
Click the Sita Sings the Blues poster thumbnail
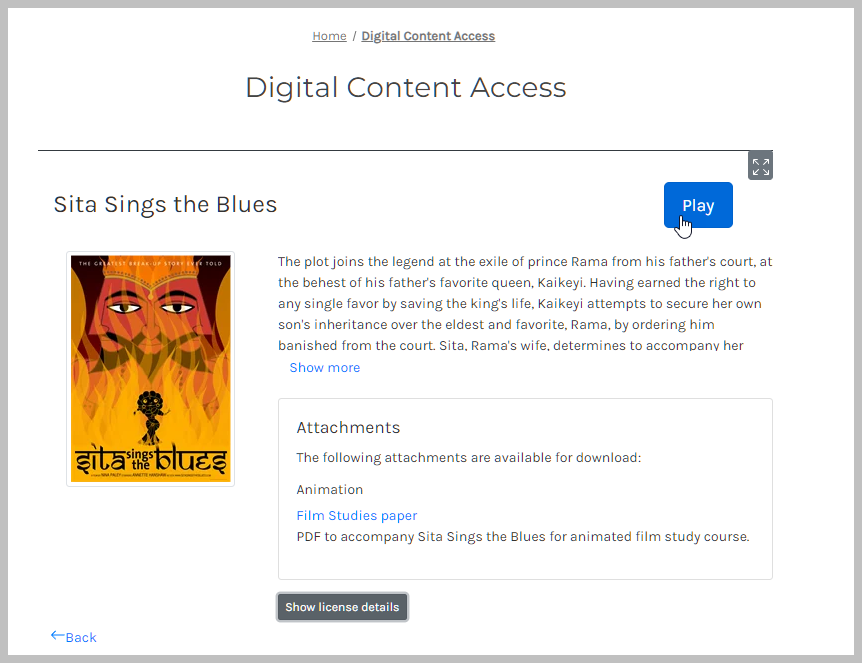pos(150,368)
